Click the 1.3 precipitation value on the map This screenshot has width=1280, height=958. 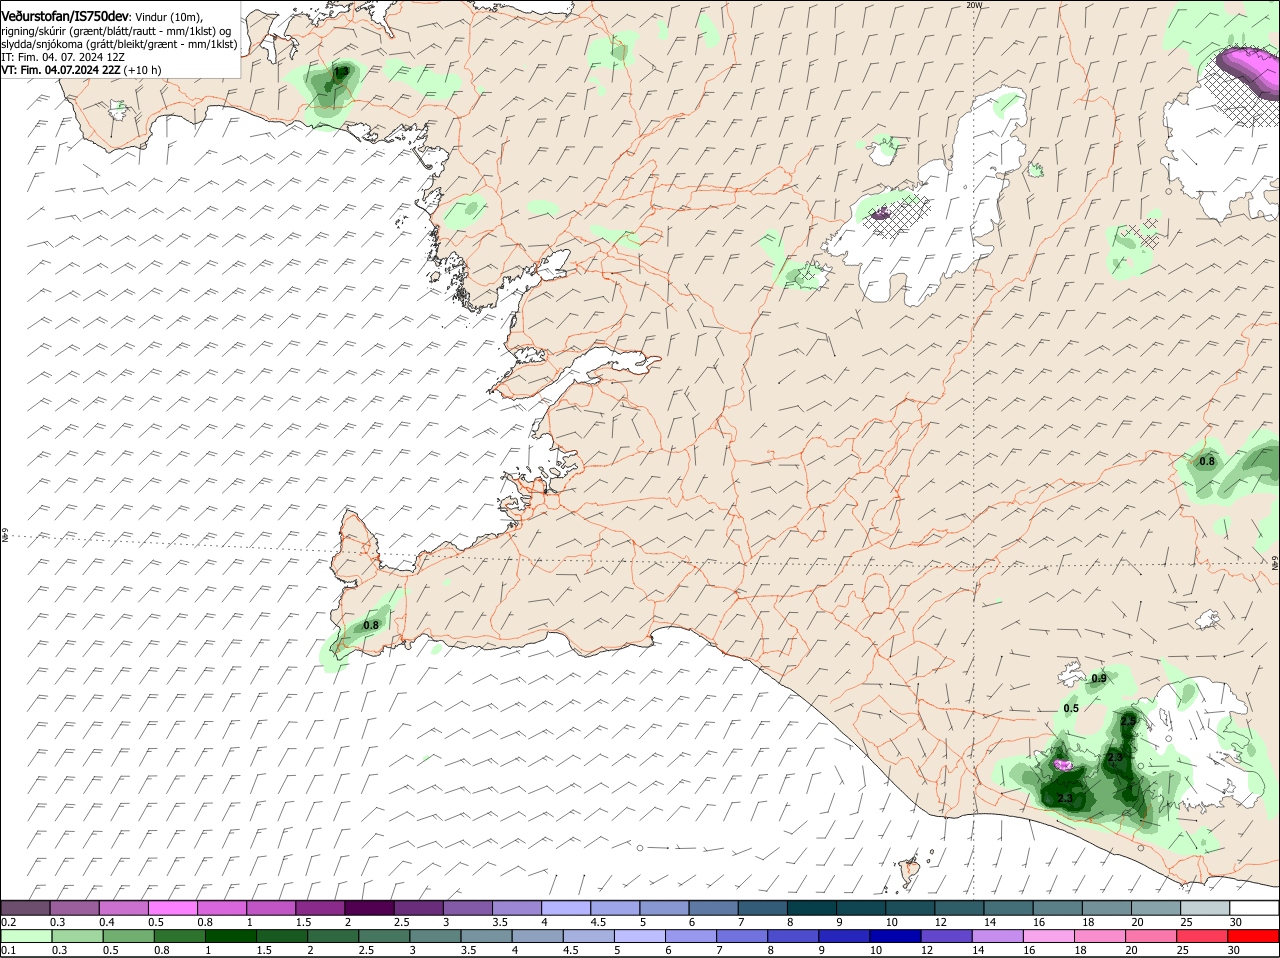click(x=341, y=72)
